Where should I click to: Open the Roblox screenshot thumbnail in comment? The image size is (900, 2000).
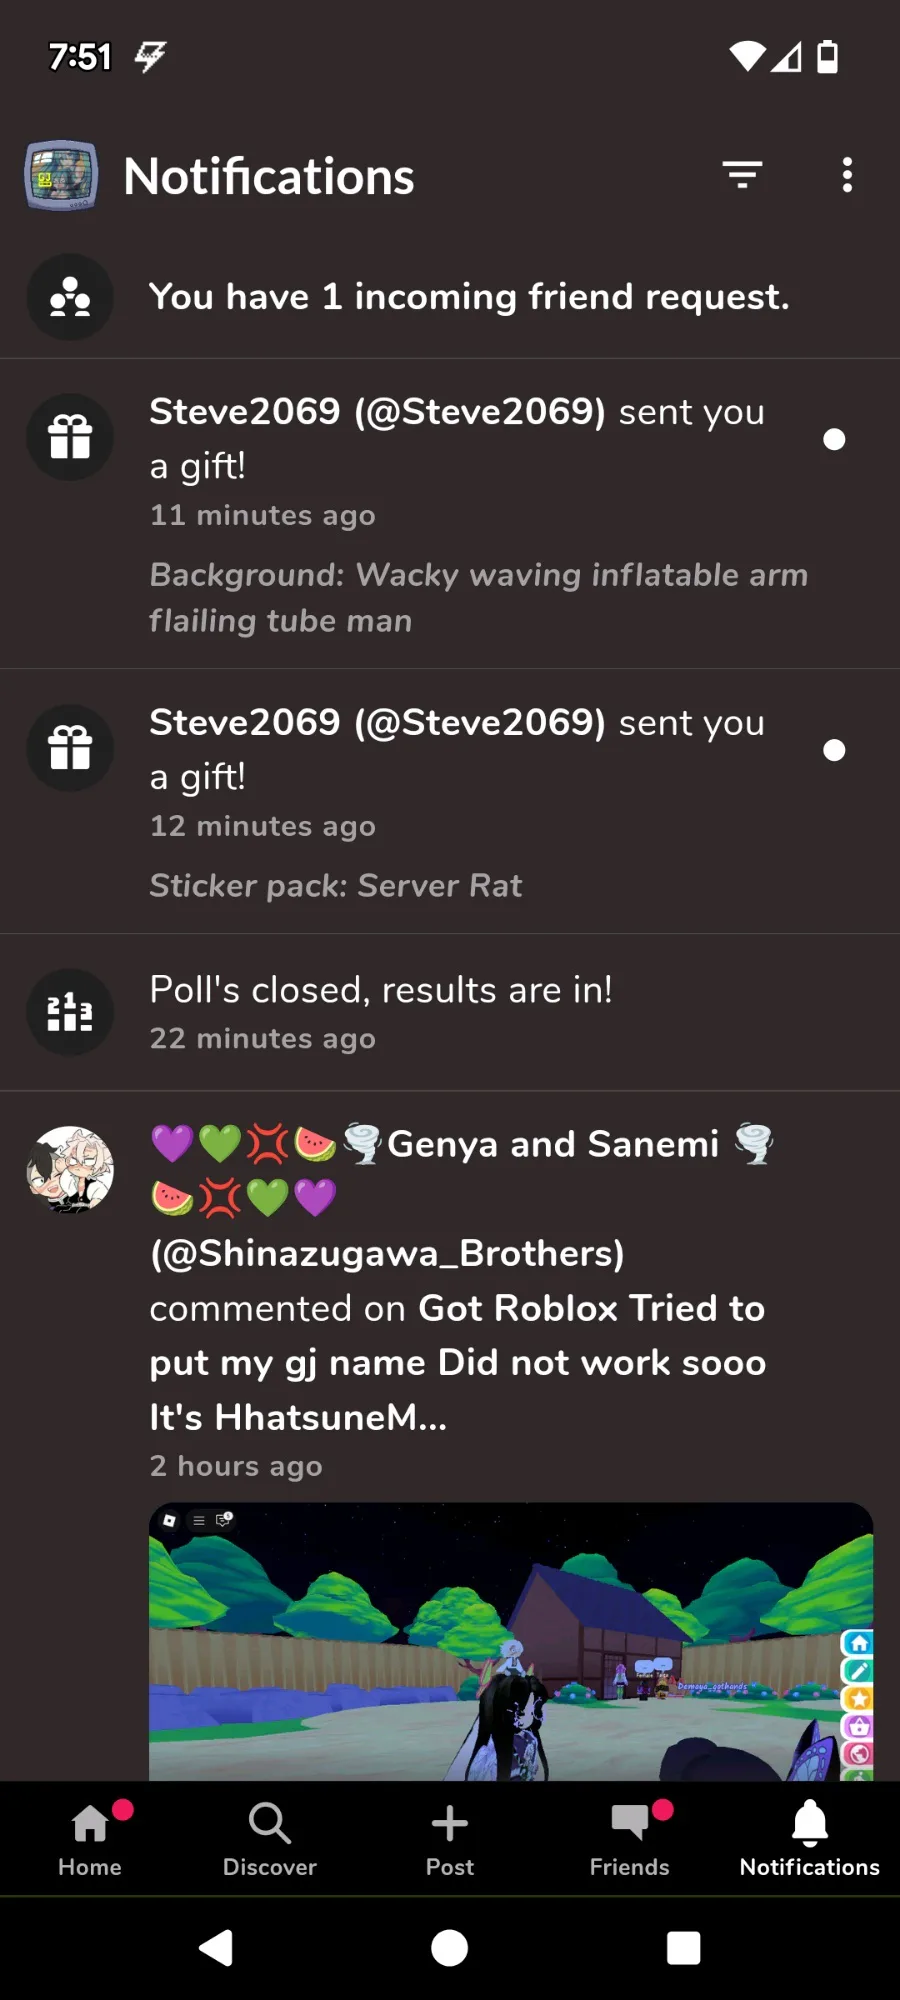(x=511, y=1641)
